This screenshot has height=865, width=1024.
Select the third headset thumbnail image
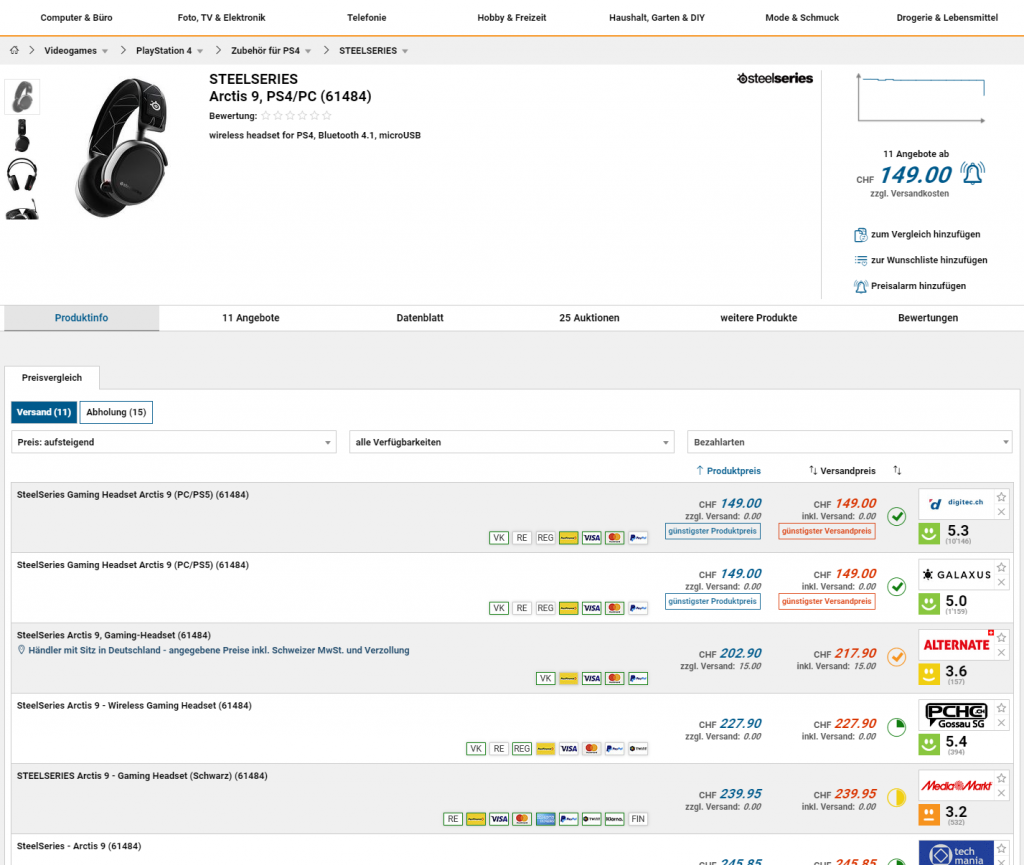22,174
